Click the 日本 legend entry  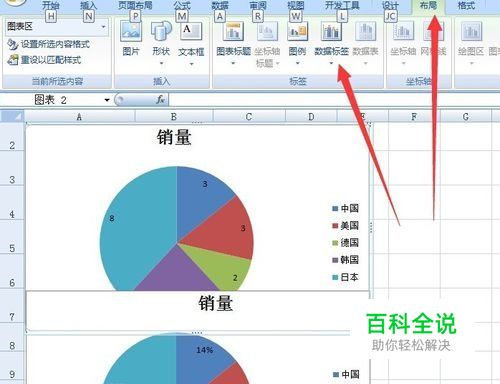[346, 277]
